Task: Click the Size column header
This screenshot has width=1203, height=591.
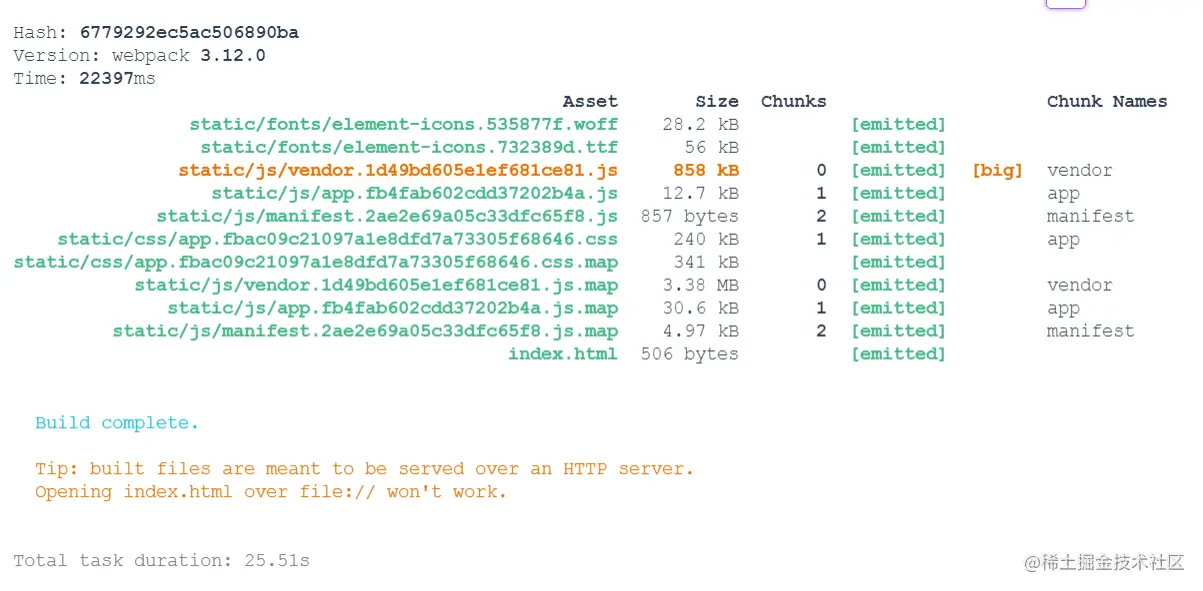Action: tap(717, 101)
